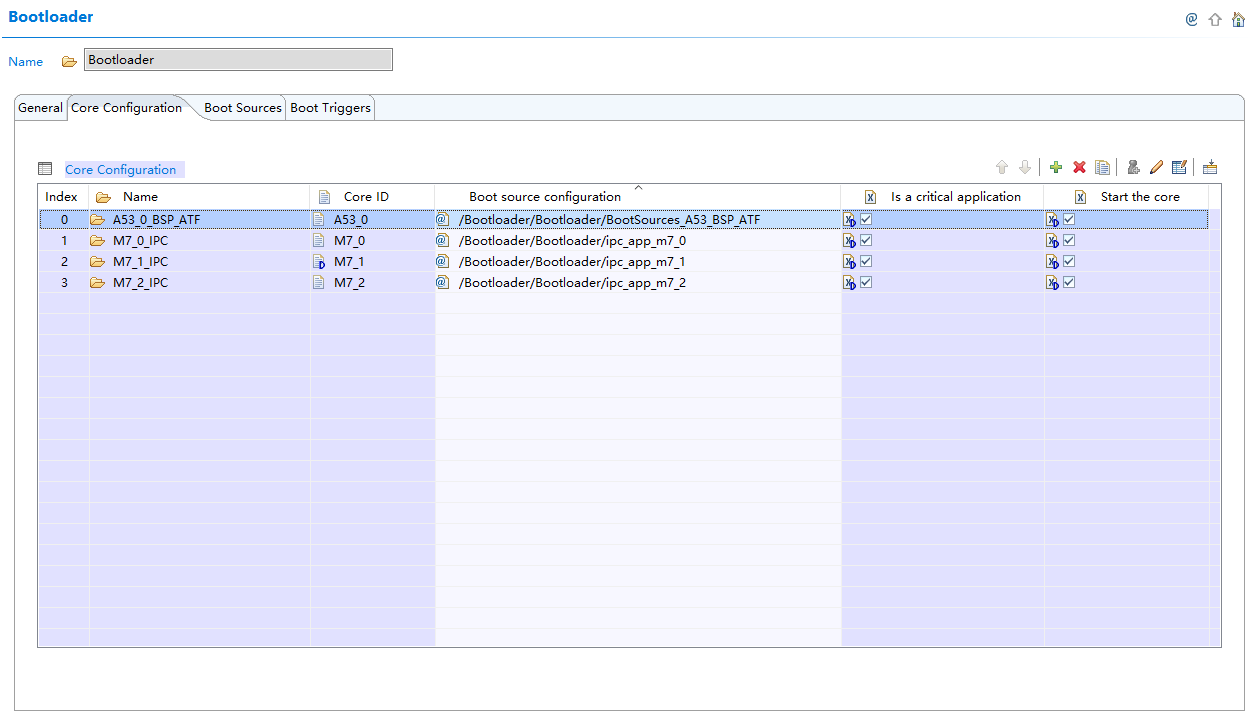Sort by Boot source configuration column header
The width and height of the screenshot is (1255, 720).
point(638,197)
